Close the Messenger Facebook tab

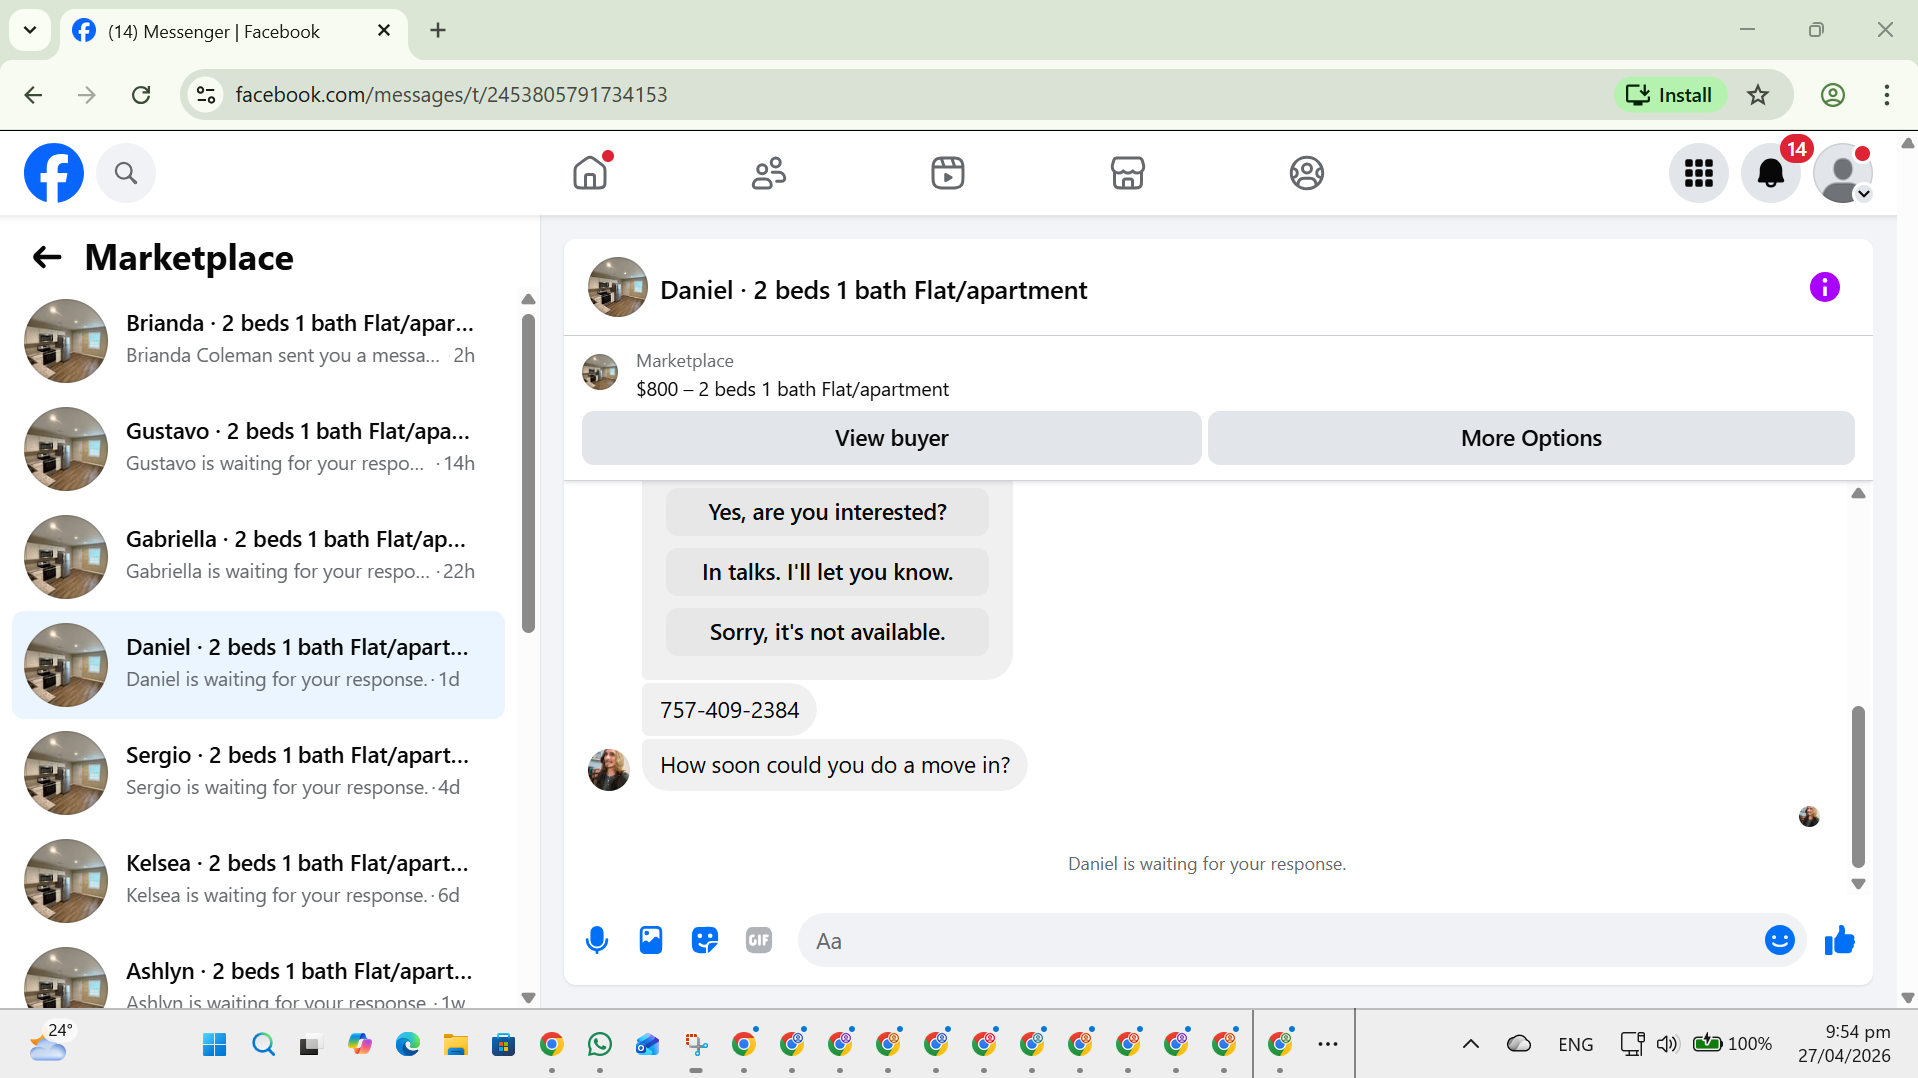tap(384, 31)
